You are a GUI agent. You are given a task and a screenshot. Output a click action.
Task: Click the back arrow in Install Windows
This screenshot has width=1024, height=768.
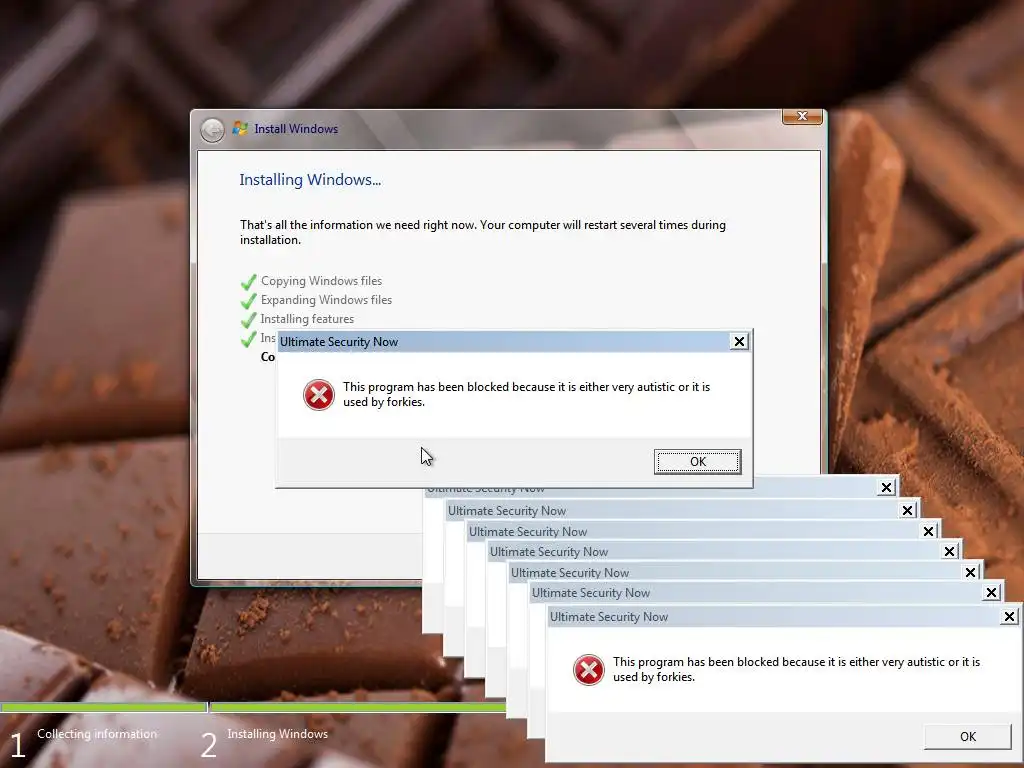(212, 130)
